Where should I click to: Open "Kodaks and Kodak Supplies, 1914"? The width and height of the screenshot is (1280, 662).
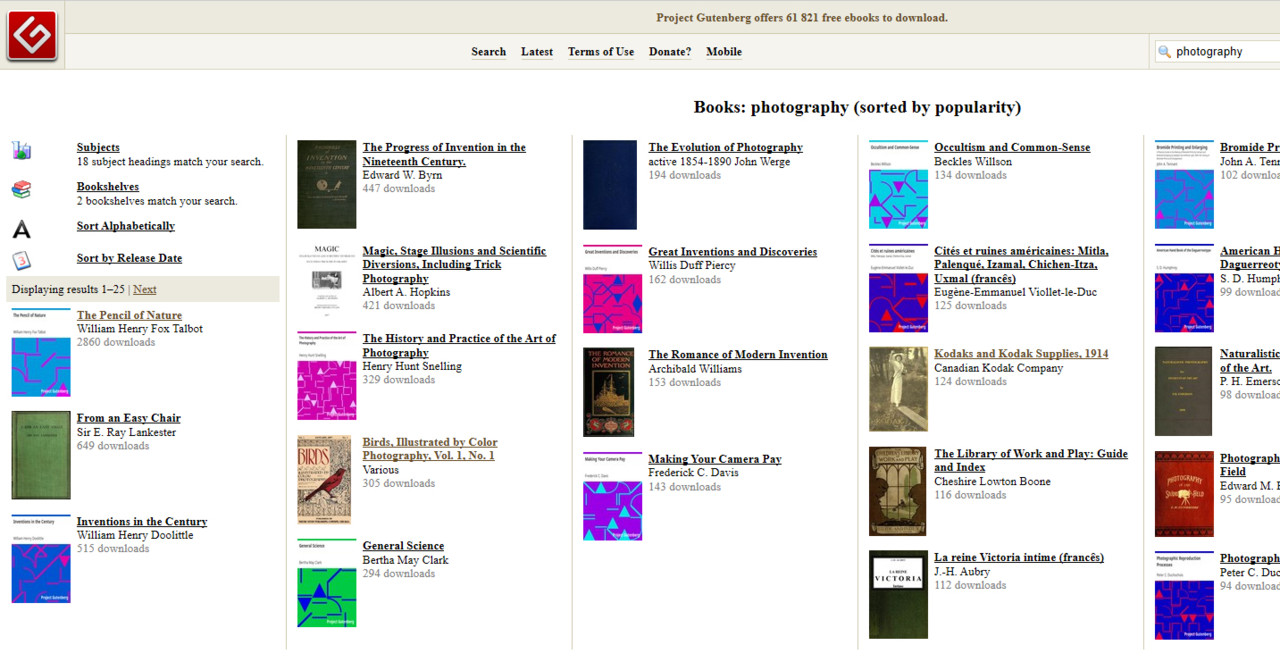point(1020,353)
